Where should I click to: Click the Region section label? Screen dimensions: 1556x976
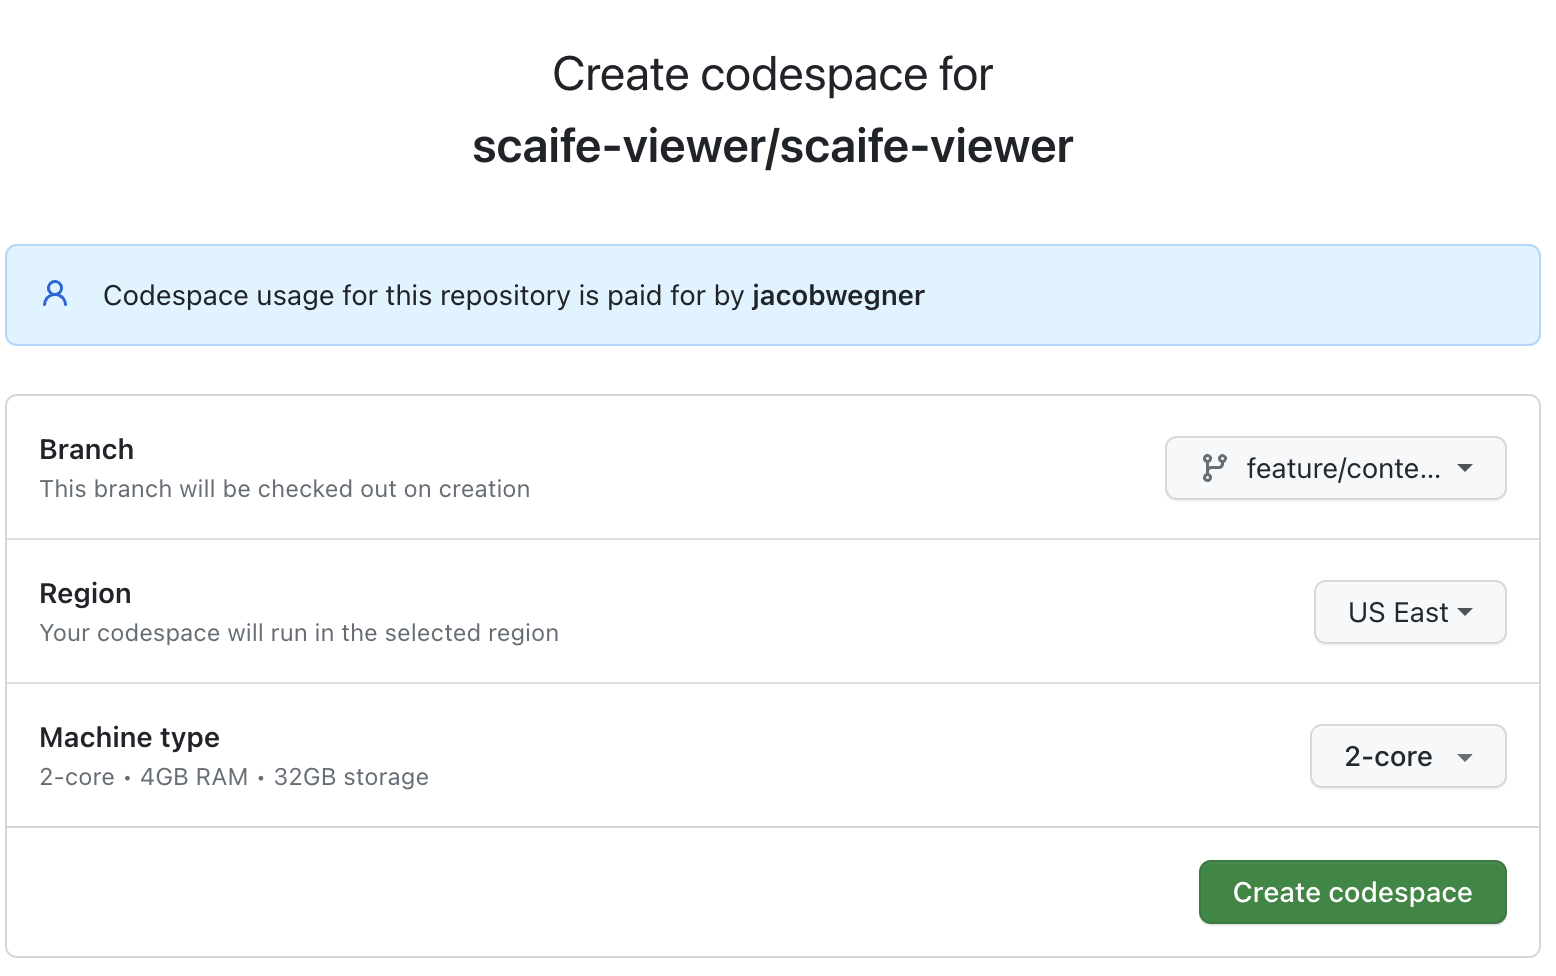(86, 594)
